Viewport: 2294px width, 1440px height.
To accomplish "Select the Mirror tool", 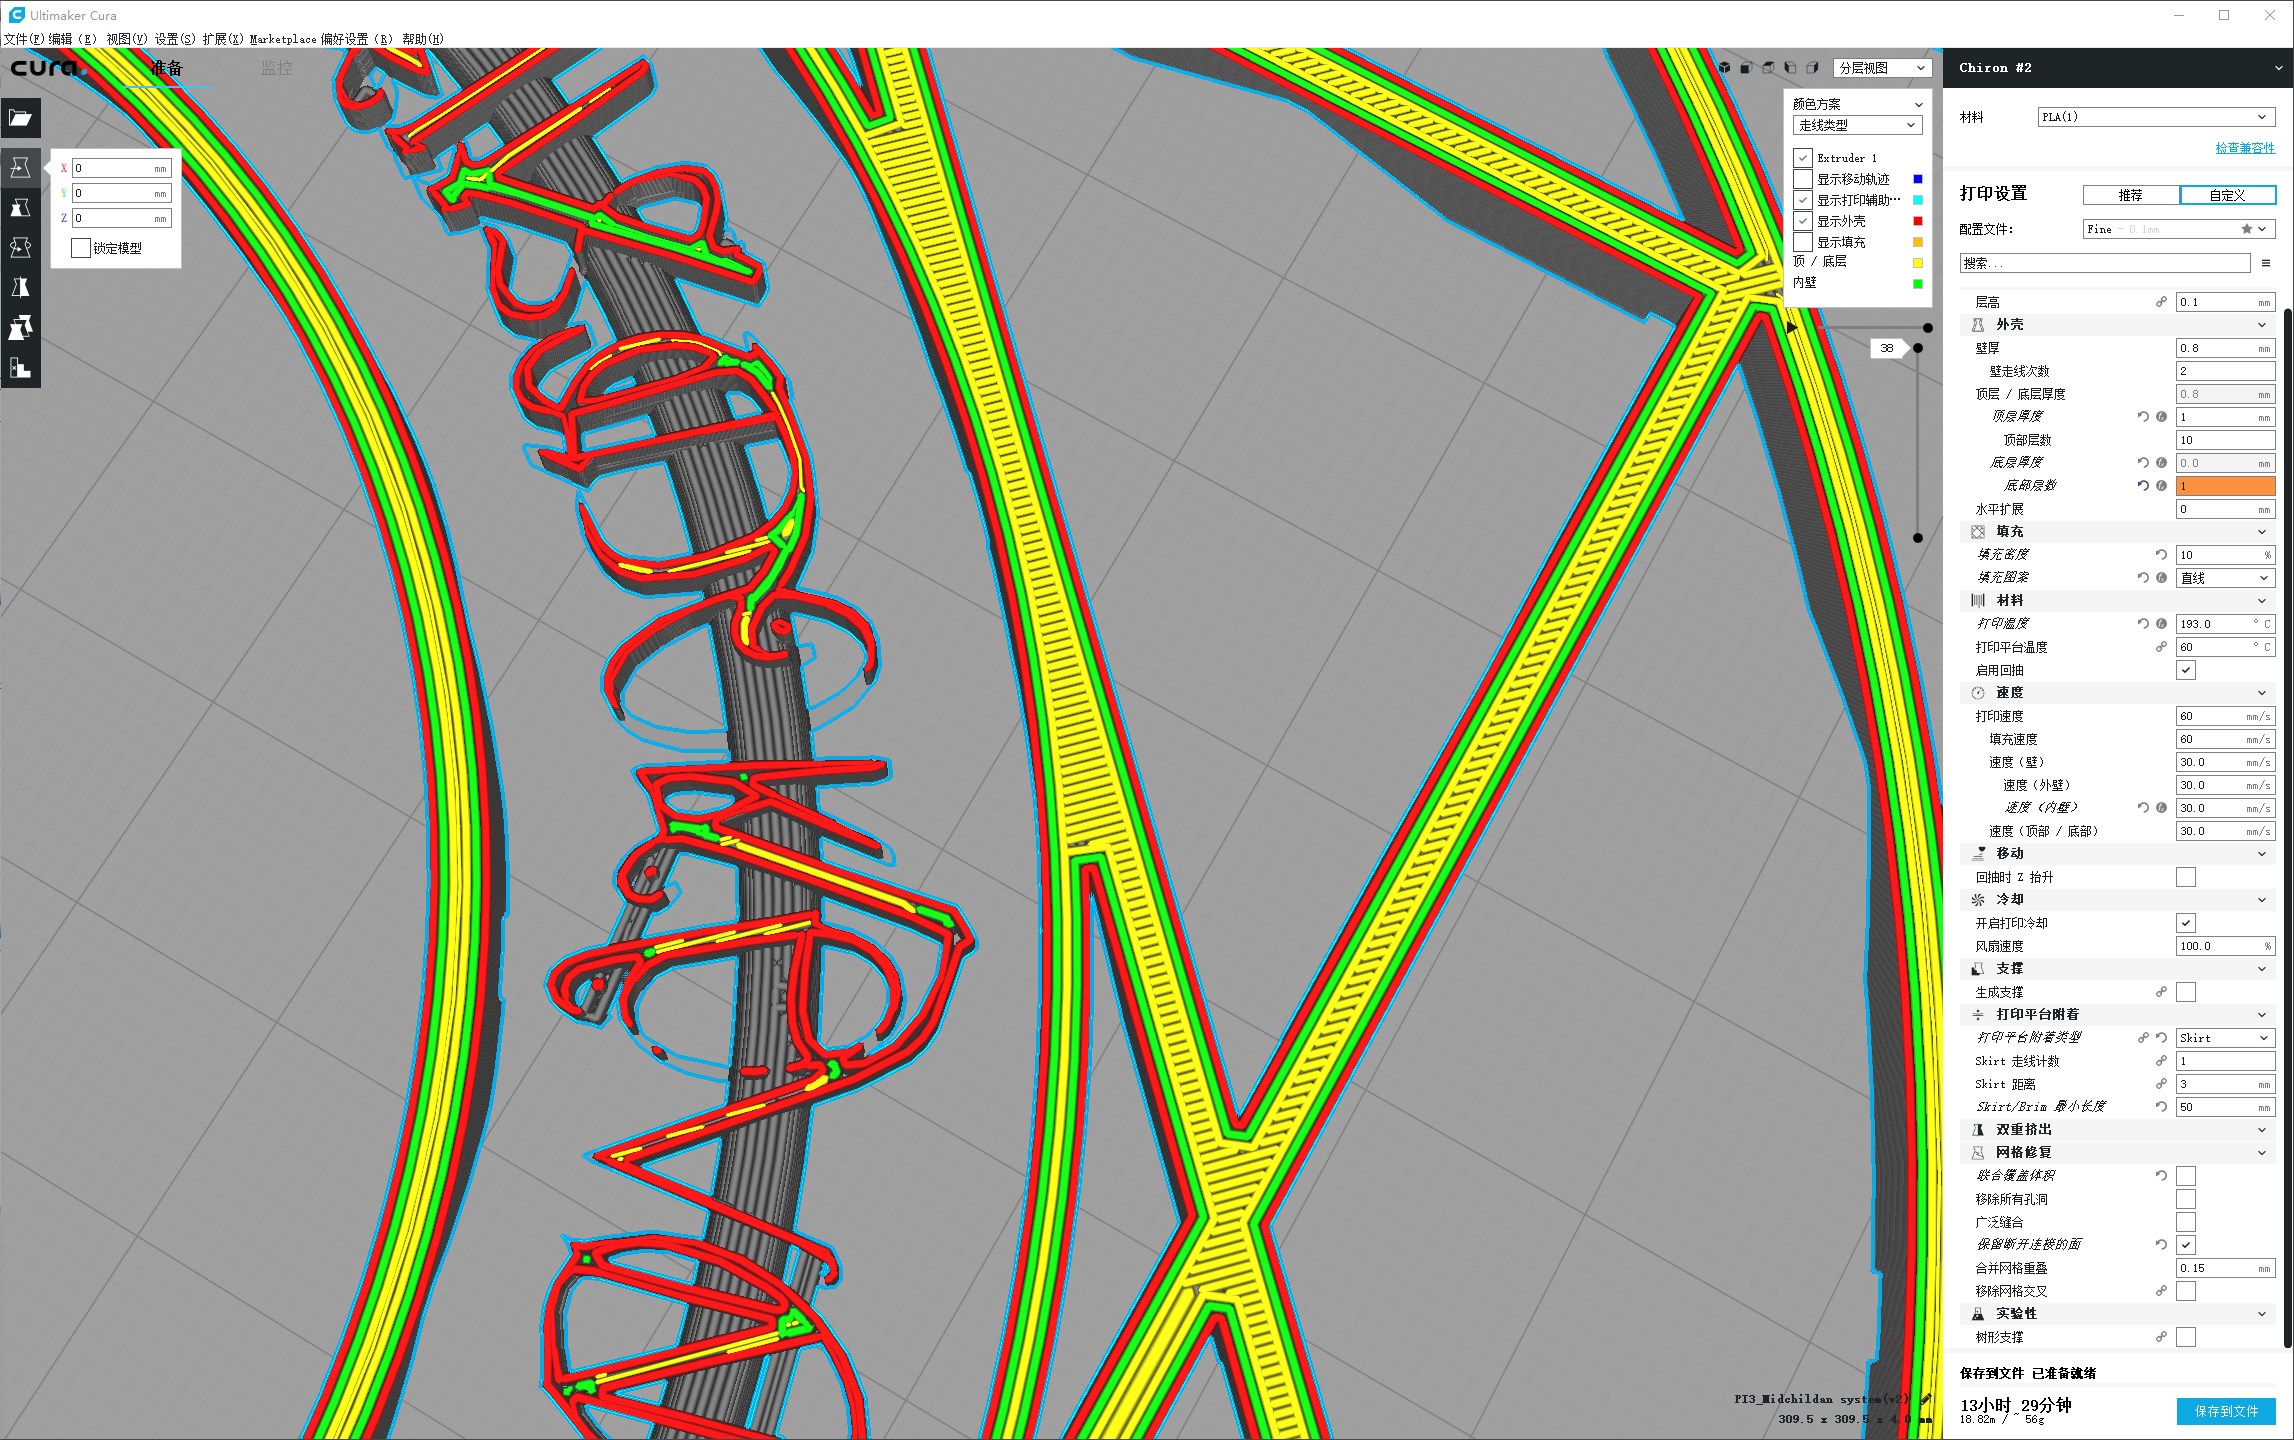I will [x=21, y=287].
